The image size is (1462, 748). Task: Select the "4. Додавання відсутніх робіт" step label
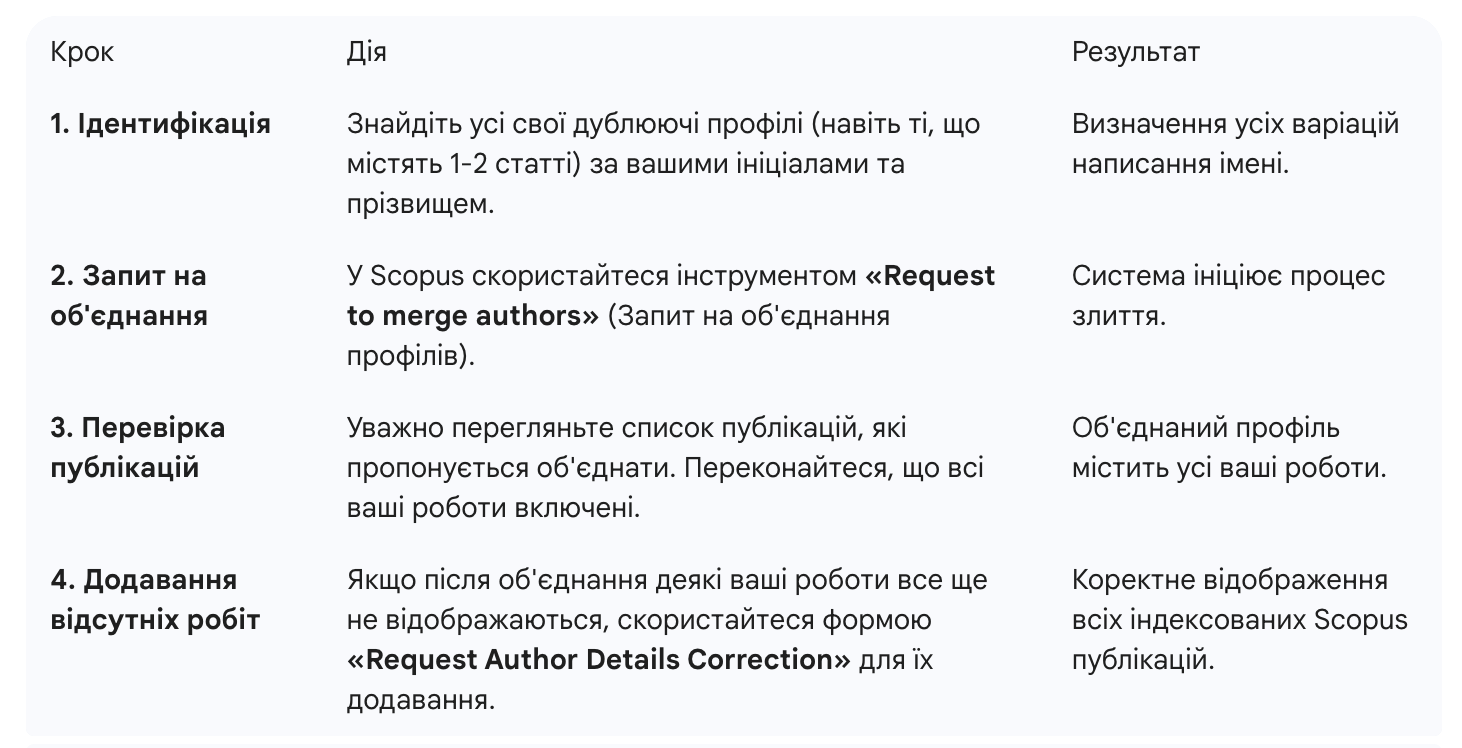[x=155, y=600]
